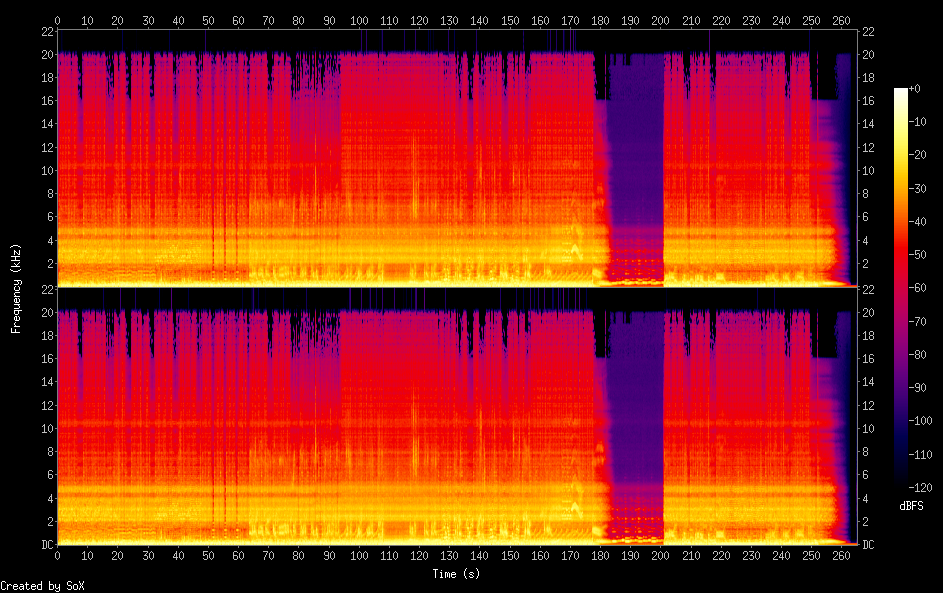The height and width of the screenshot is (593, 943).
Task: Click the "Frequency (kHz)" vertical axis label
Action: [16, 288]
